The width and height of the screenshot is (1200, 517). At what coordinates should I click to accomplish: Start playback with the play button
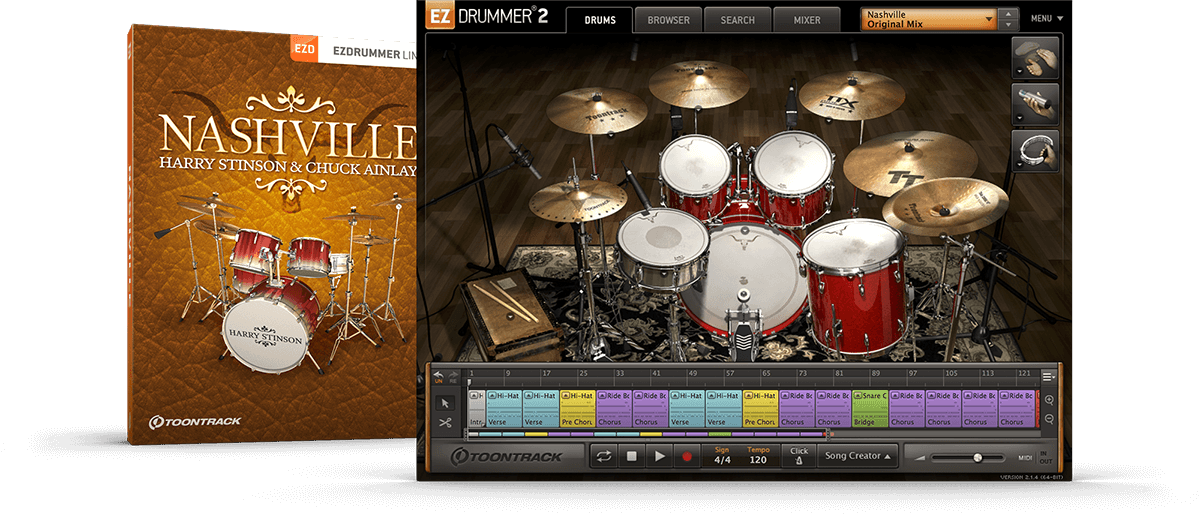pos(658,456)
